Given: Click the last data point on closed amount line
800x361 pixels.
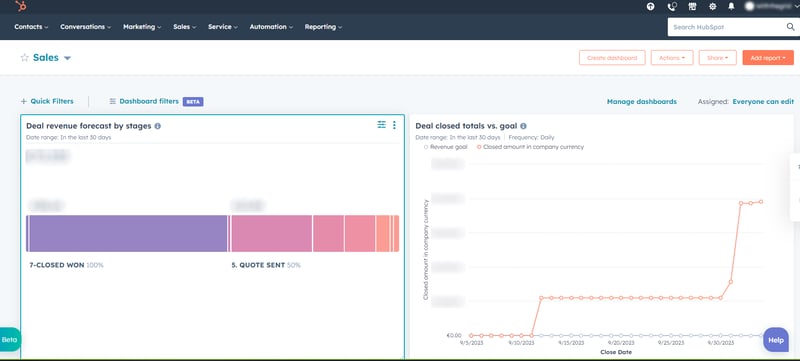Looking at the screenshot, I should [761, 202].
